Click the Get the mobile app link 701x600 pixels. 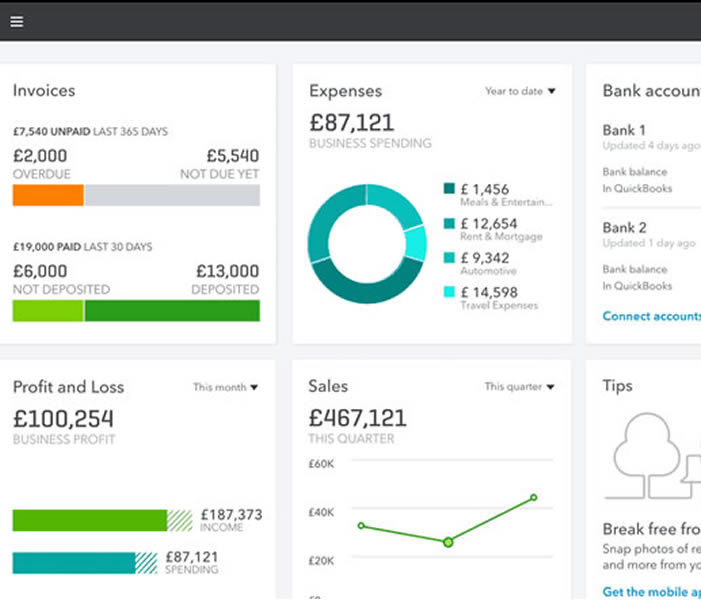click(651, 592)
